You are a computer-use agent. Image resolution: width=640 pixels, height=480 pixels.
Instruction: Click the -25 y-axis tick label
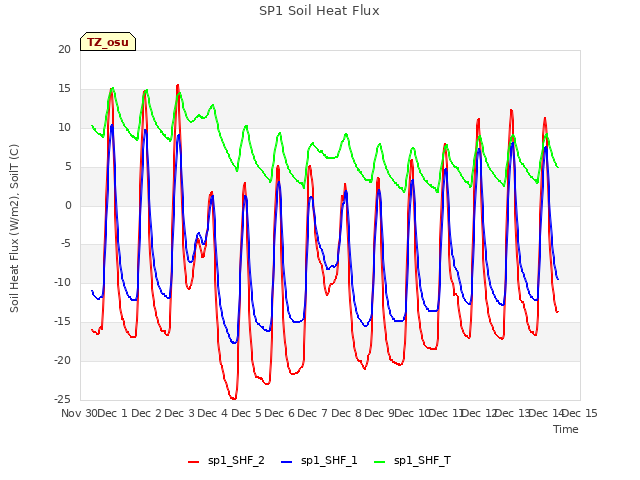[x=62, y=400]
